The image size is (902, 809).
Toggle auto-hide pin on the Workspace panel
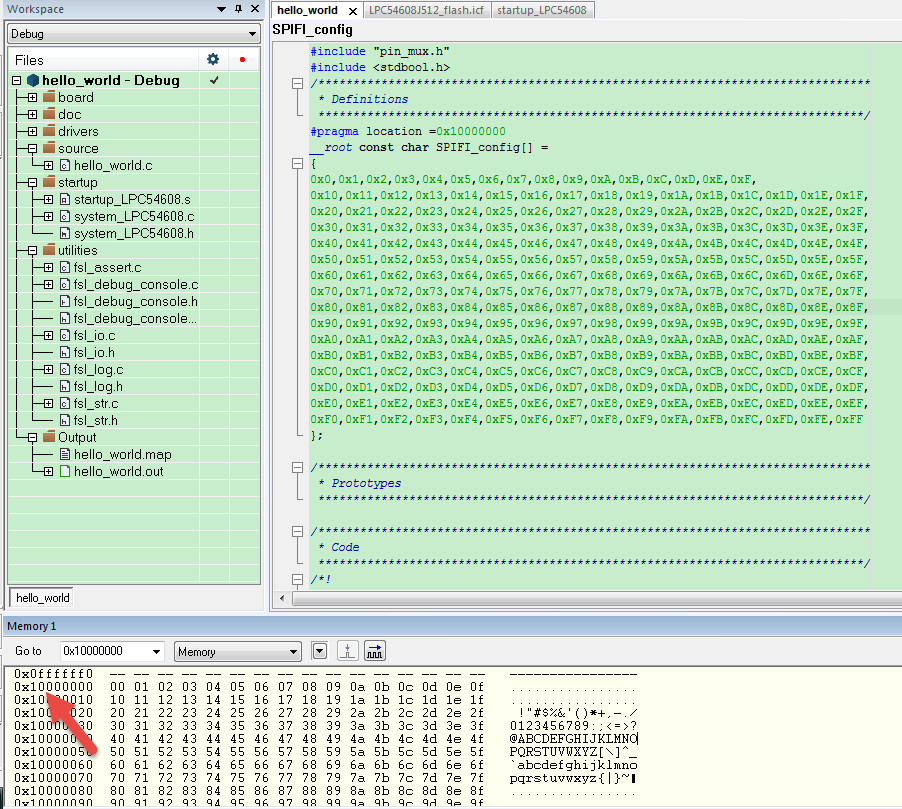[237, 8]
